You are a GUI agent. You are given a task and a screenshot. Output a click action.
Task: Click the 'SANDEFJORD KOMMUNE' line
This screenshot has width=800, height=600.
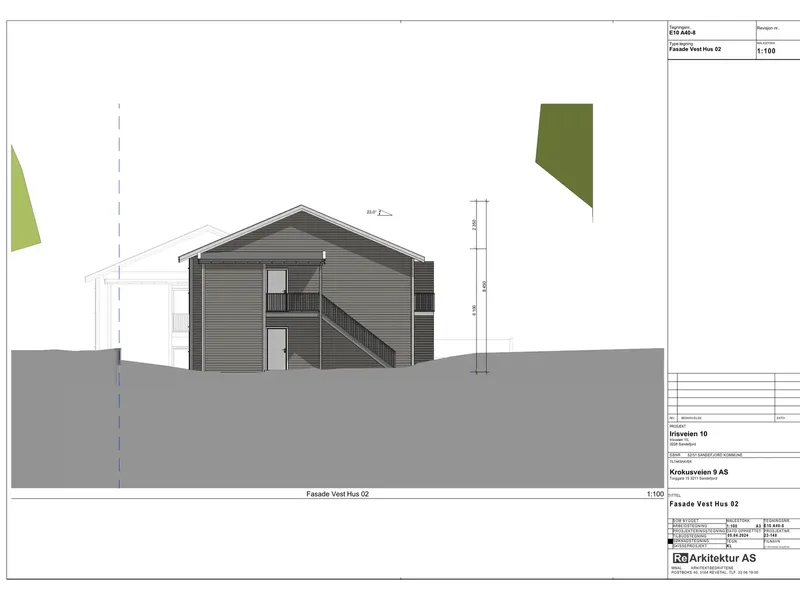click(x=720, y=455)
